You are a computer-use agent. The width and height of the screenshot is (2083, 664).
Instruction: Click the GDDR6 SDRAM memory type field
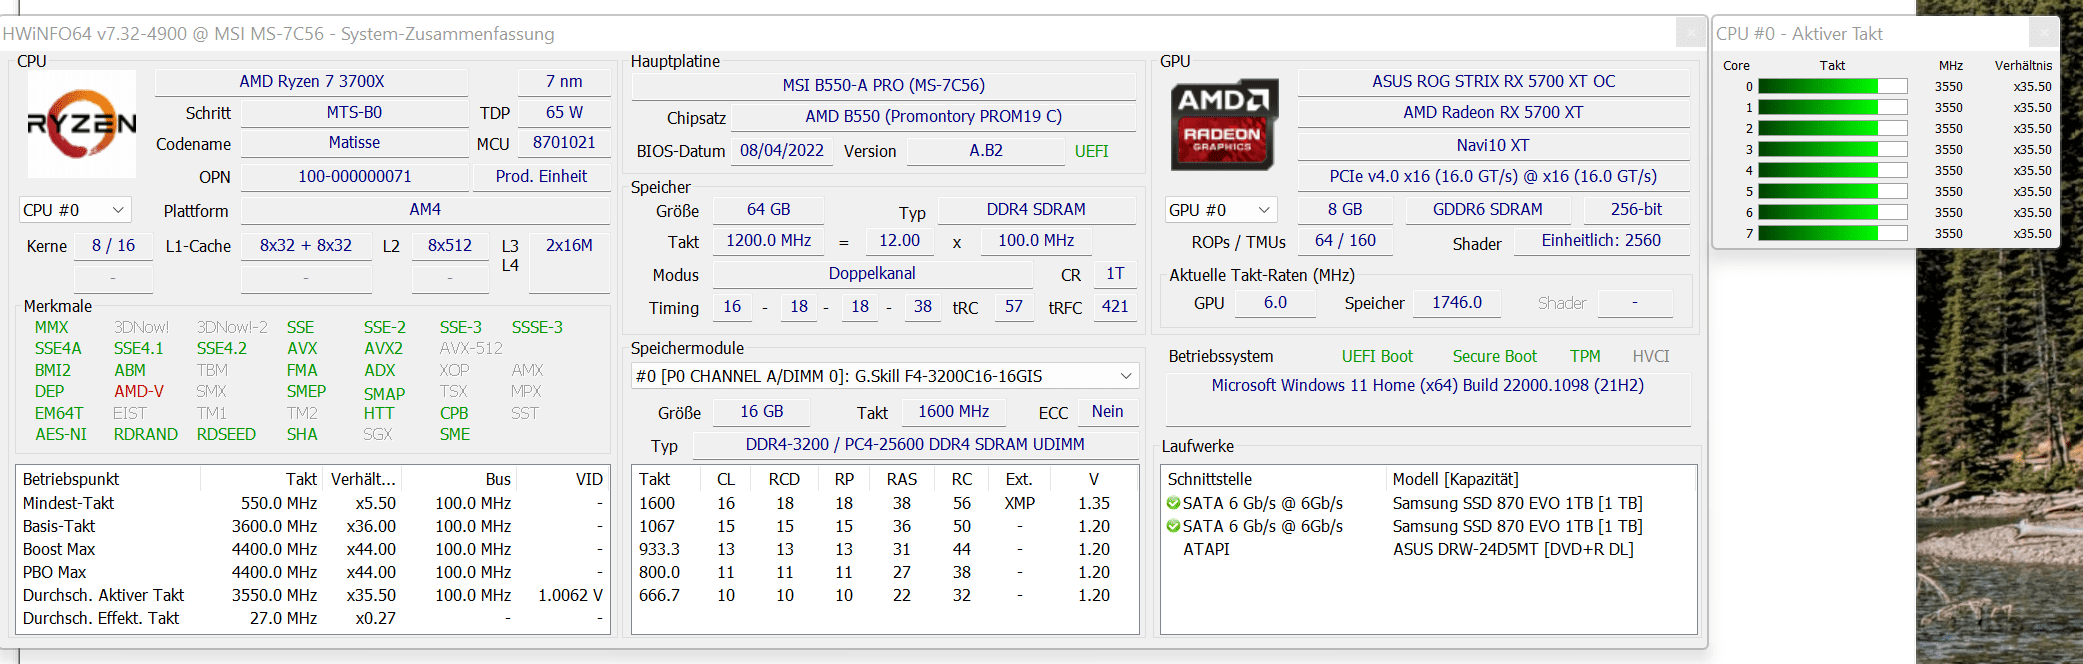click(x=1487, y=210)
